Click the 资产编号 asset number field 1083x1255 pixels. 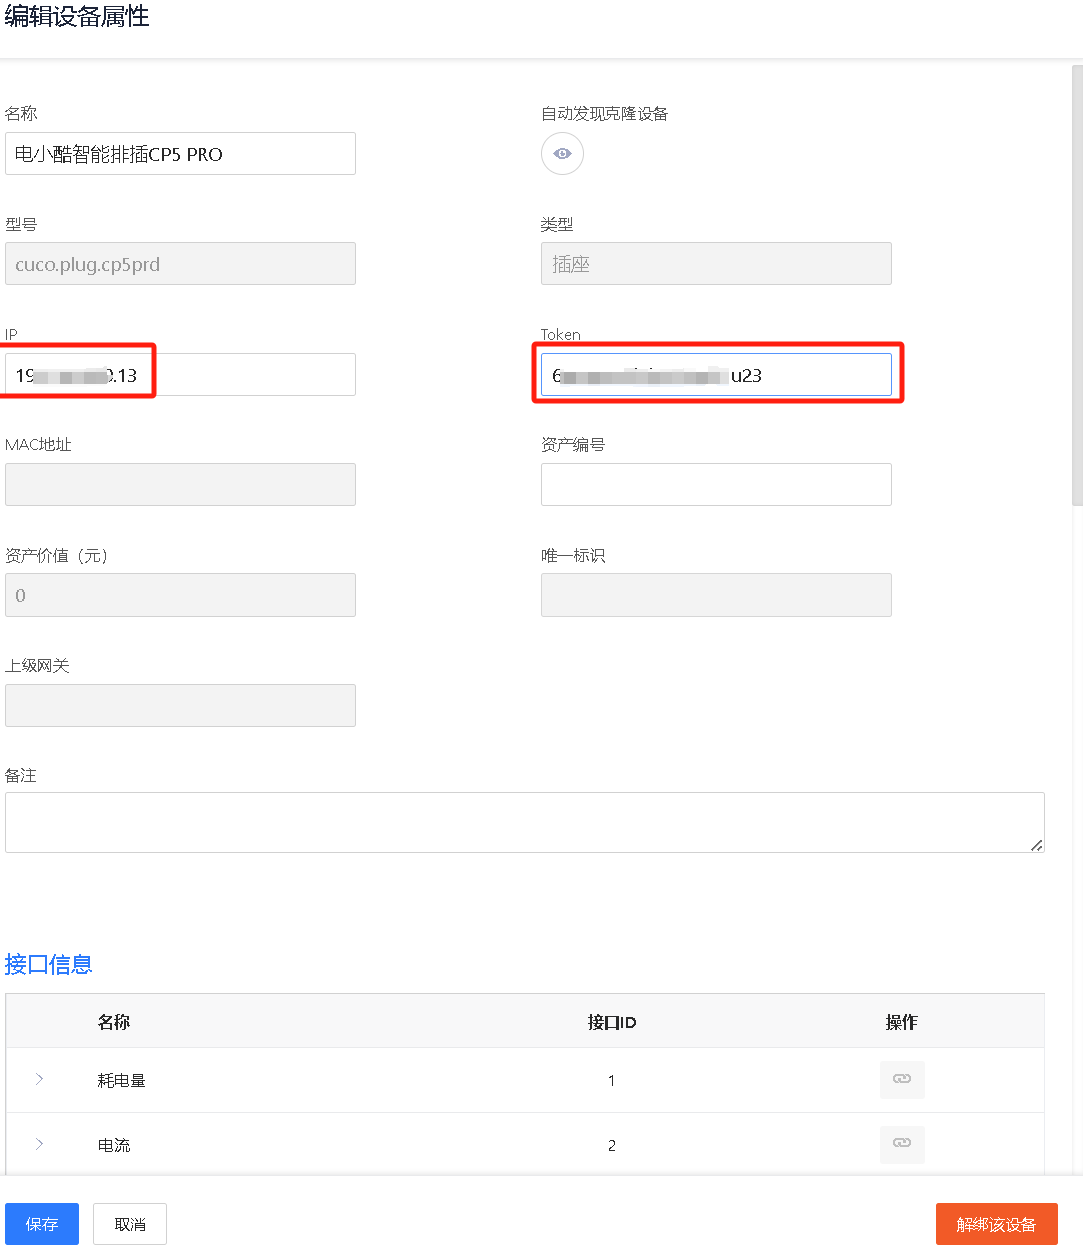tap(716, 485)
